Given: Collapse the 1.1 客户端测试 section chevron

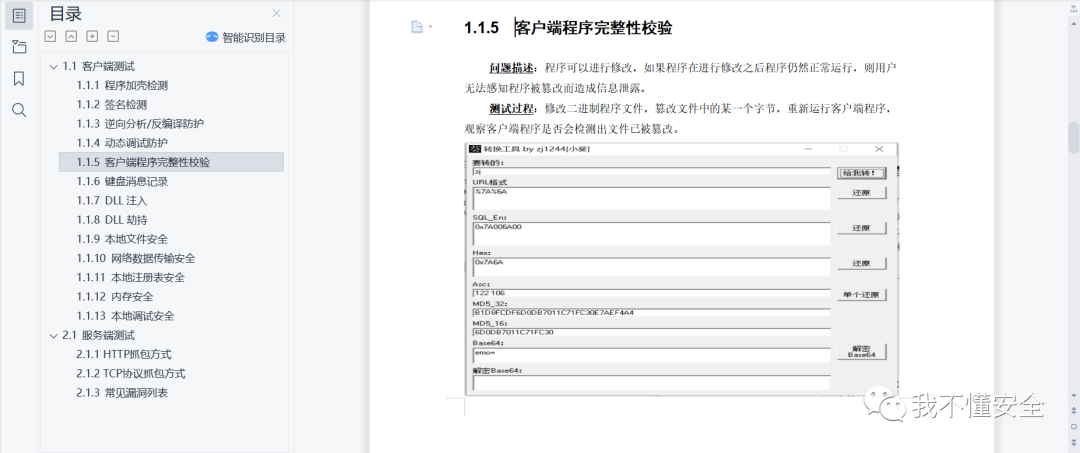Looking at the screenshot, I should (54, 67).
